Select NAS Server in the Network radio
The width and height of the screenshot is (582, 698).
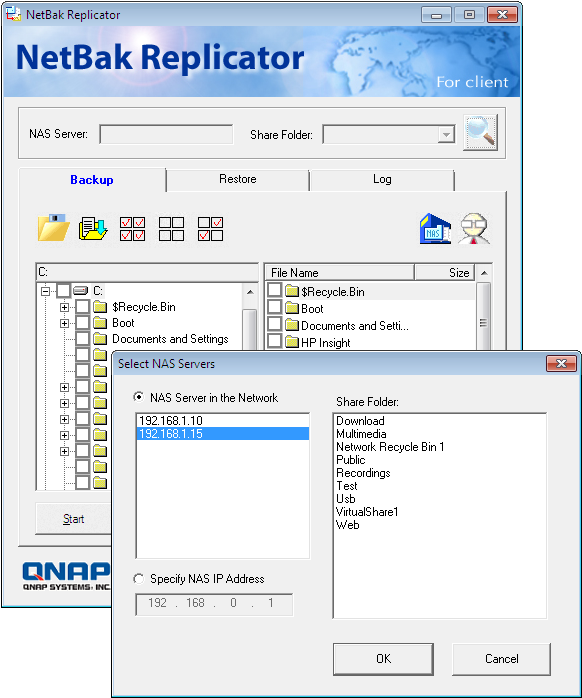139,397
